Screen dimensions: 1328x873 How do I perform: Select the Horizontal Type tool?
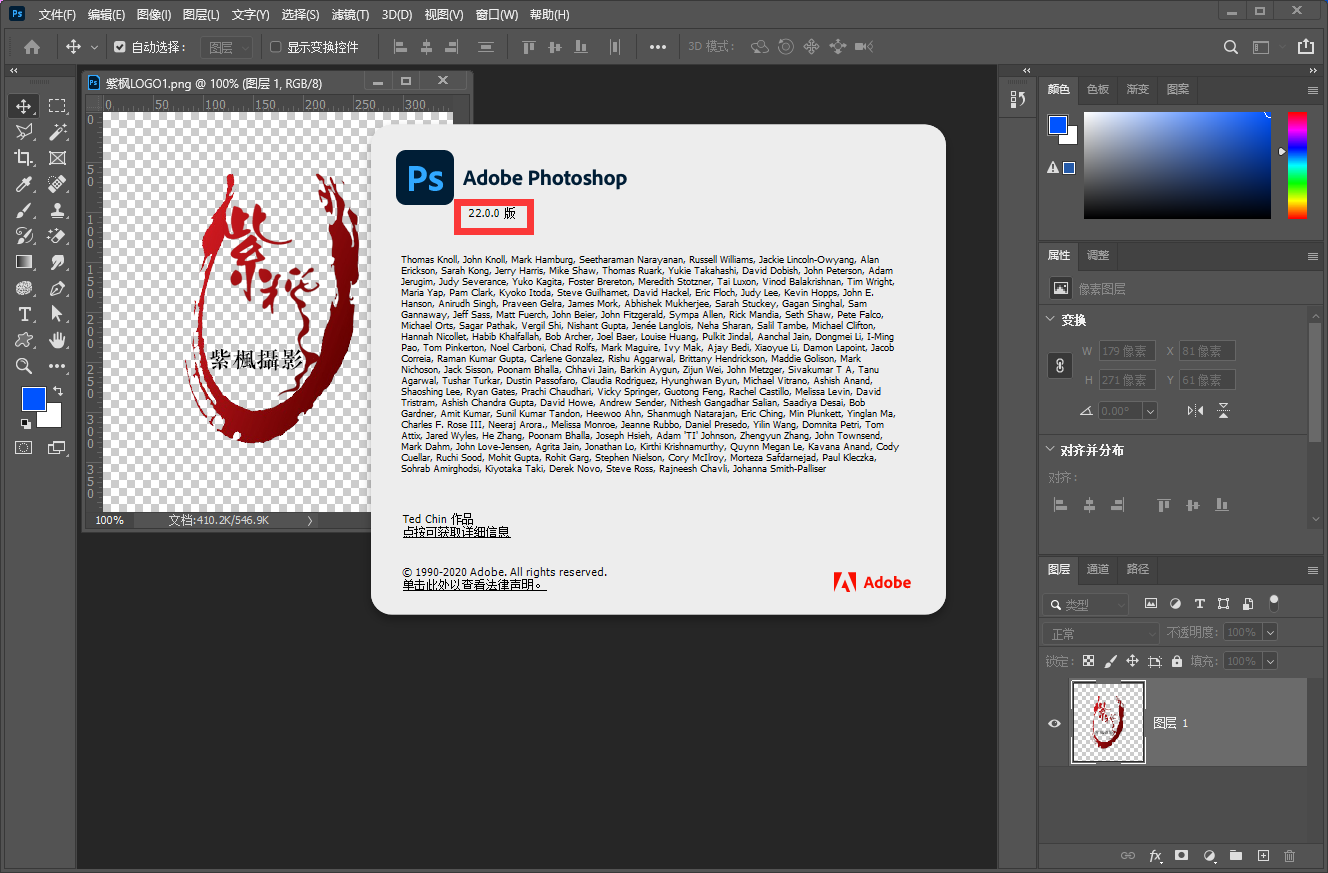(x=24, y=314)
